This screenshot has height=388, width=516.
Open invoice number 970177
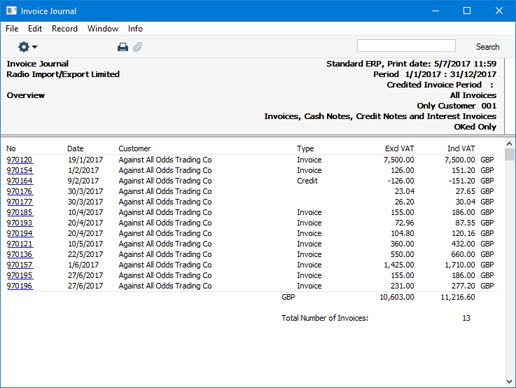pos(20,202)
